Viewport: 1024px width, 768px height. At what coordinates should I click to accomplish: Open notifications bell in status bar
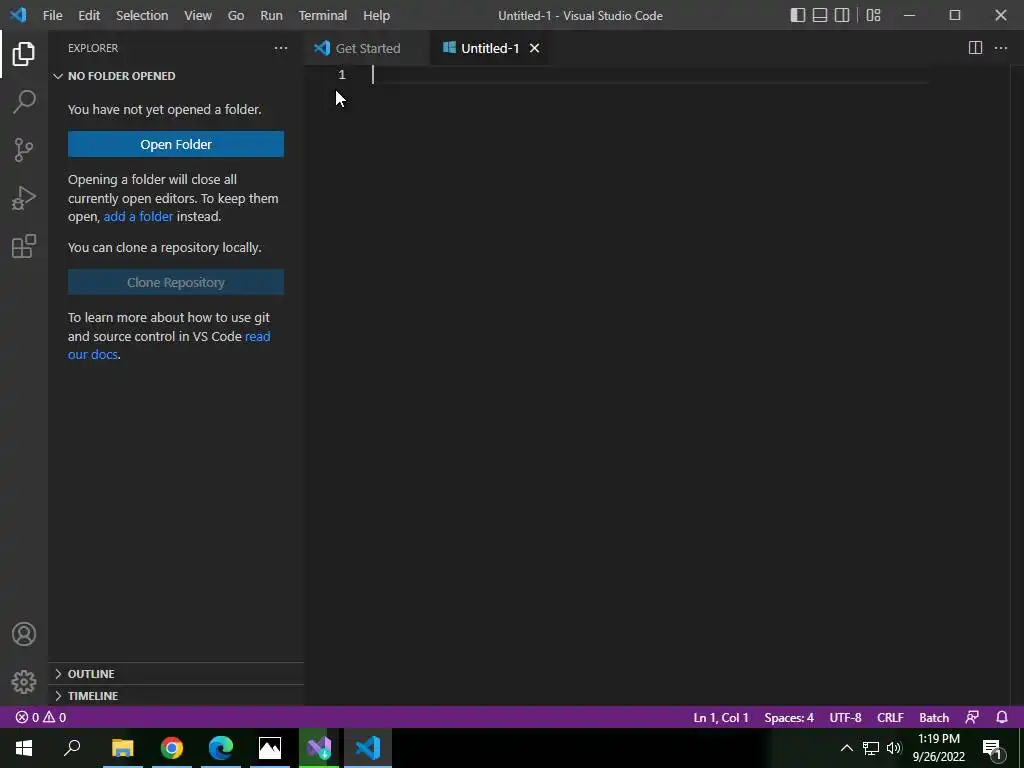[1002, 717]
